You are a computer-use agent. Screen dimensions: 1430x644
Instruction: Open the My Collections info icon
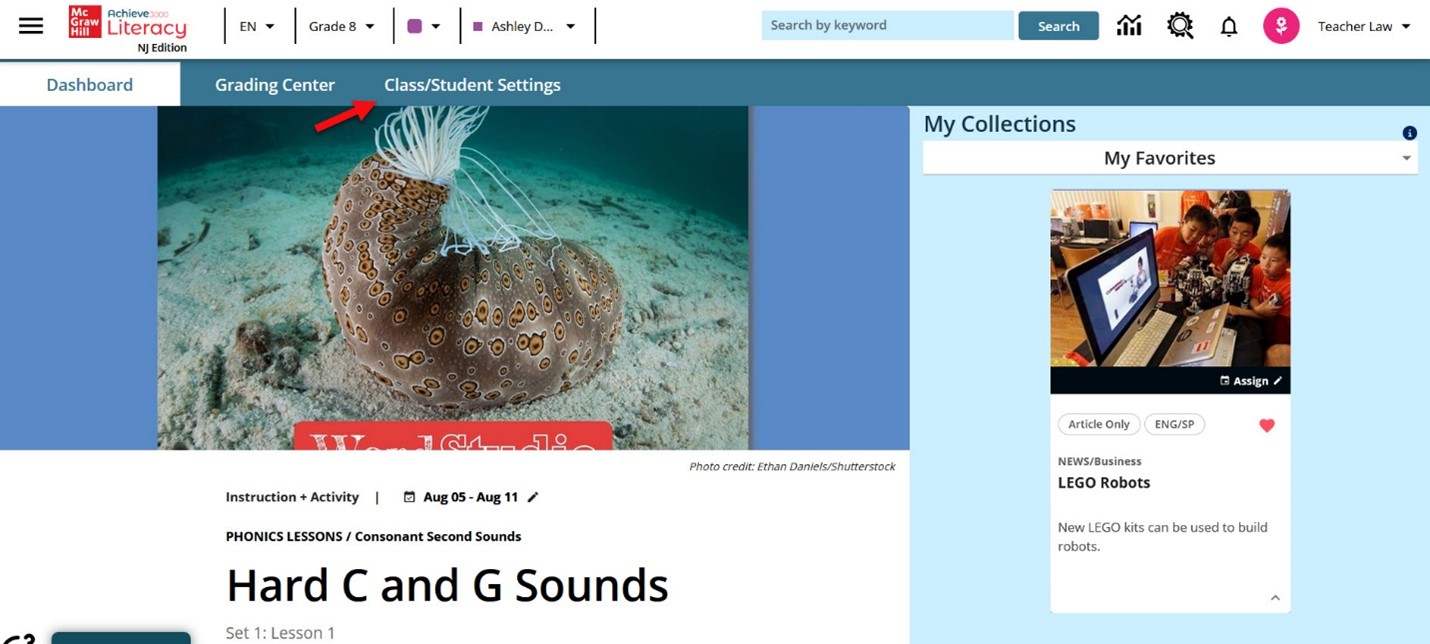coord(1409,132)
